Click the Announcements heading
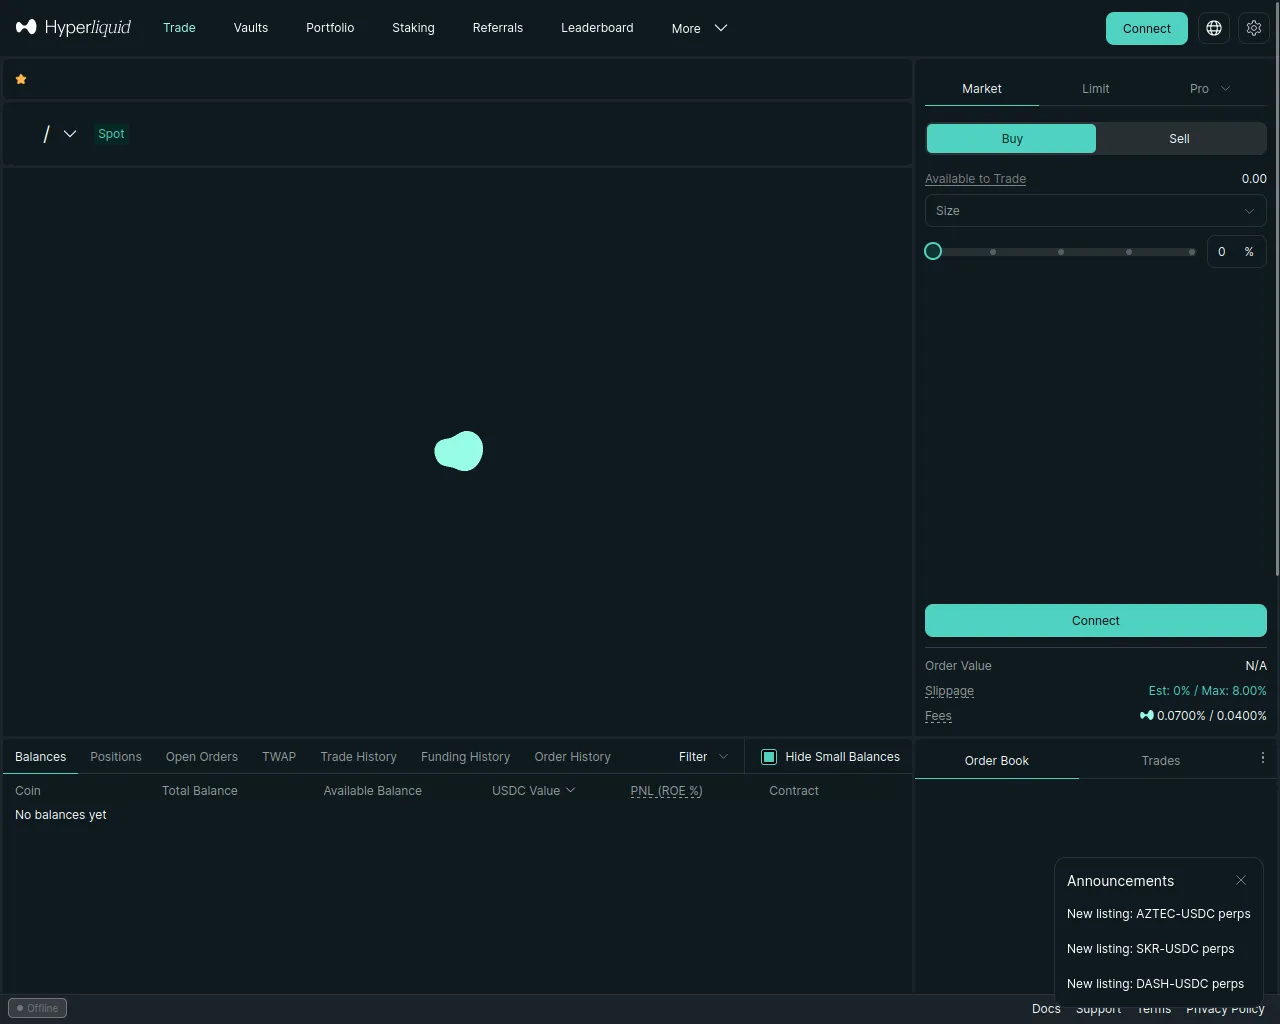The image size is (1280, 1024). click(1120, 881)
